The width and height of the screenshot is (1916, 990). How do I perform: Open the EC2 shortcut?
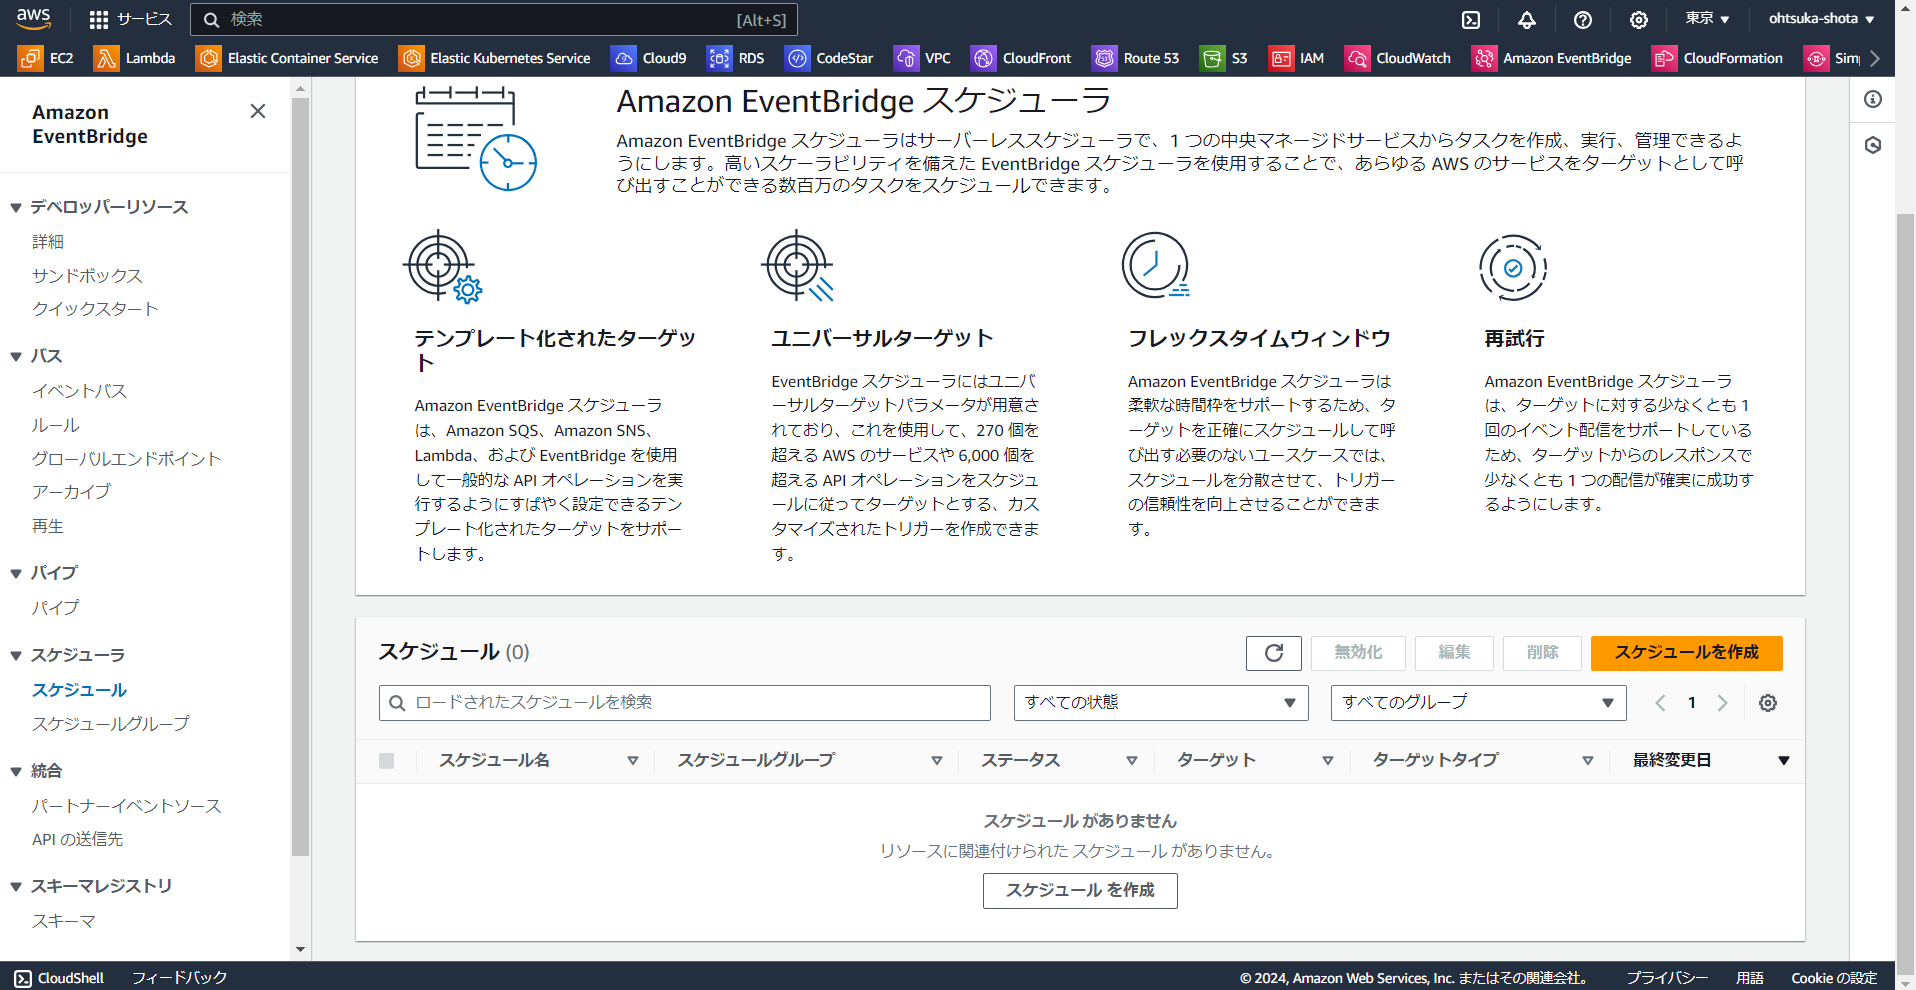click(x=46, y=58)
